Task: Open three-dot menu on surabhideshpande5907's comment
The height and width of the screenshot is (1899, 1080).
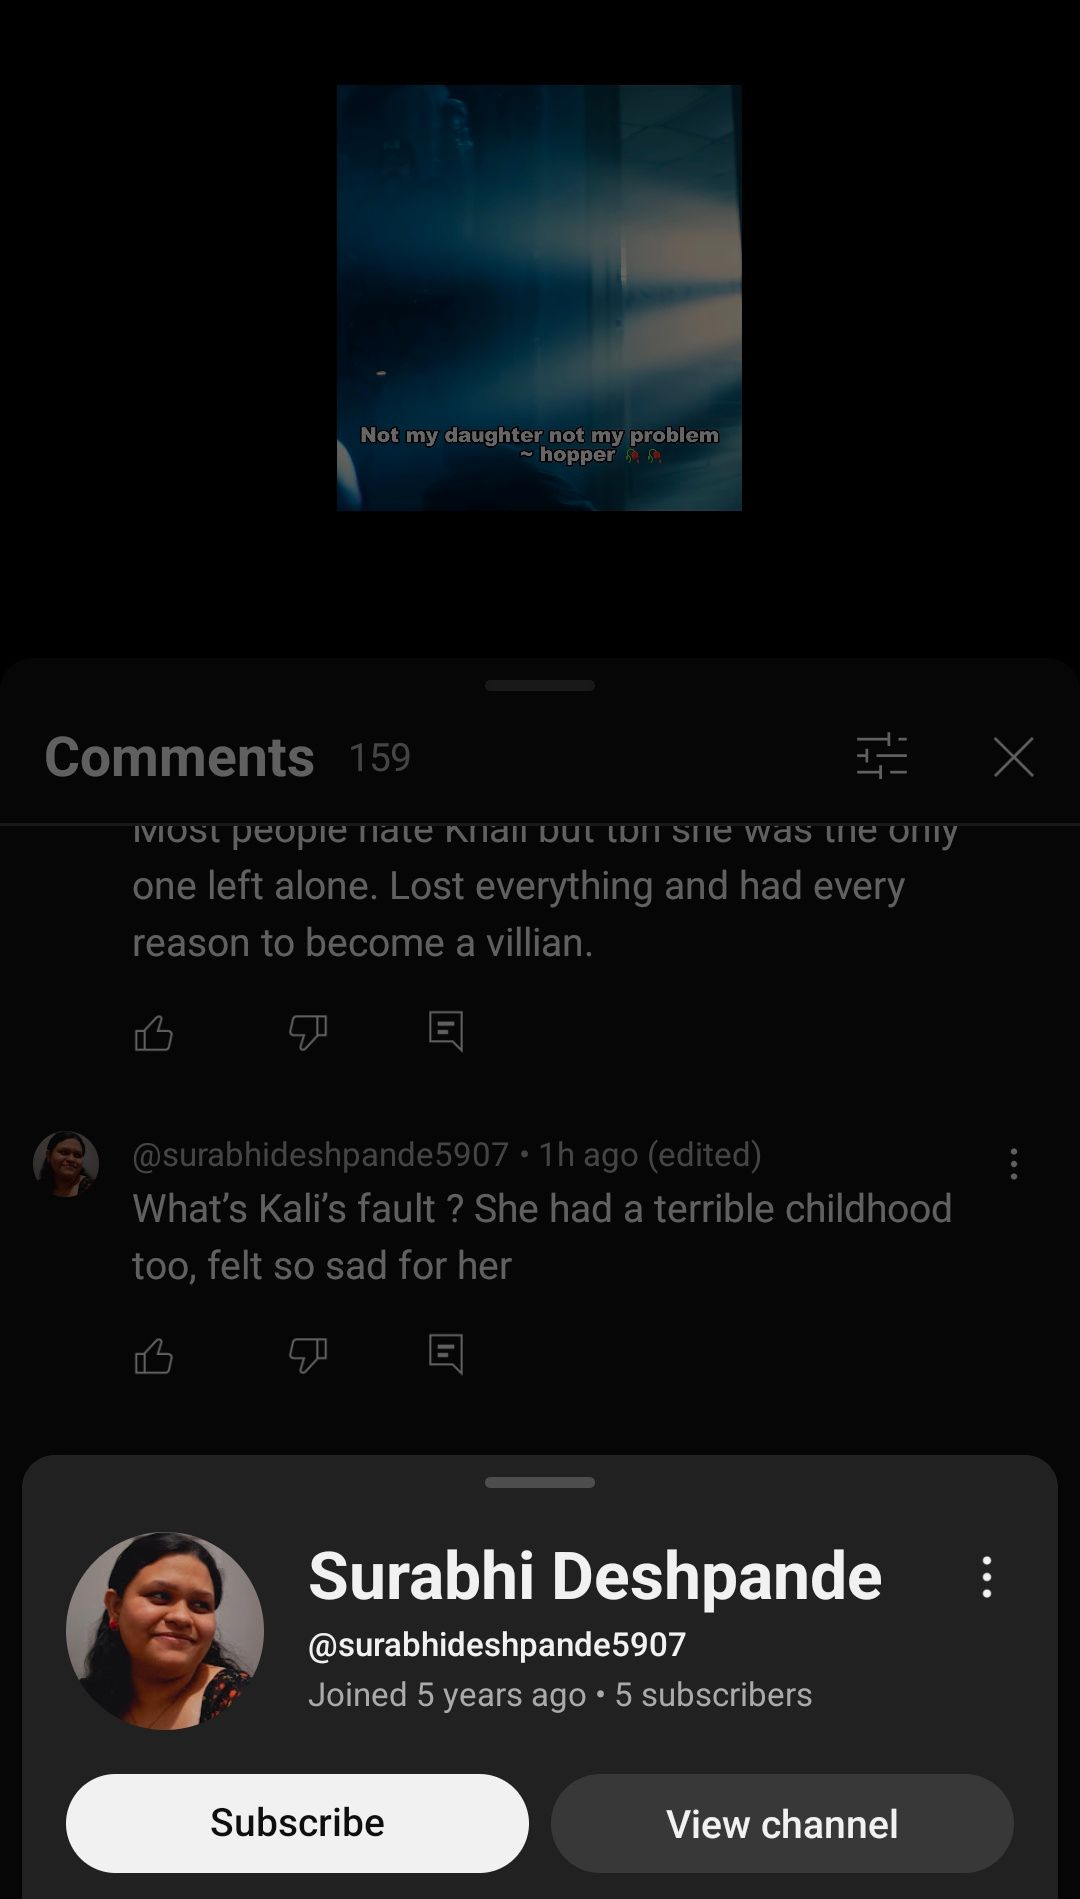Action: tap(1014, 1163)
